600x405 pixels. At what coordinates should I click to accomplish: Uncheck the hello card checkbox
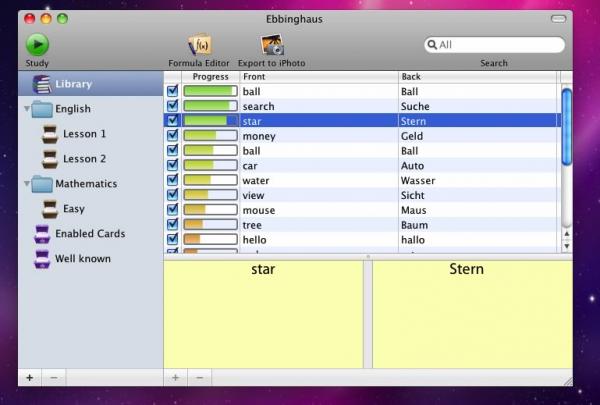coord(173,239)
